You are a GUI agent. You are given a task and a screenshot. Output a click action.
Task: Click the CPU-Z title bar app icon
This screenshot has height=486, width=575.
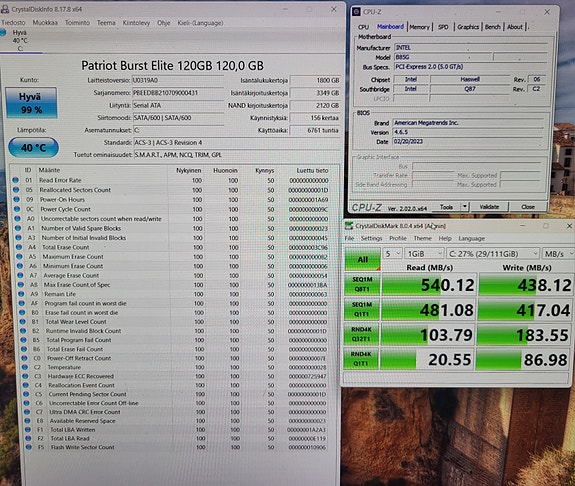(x=356, y=12)
